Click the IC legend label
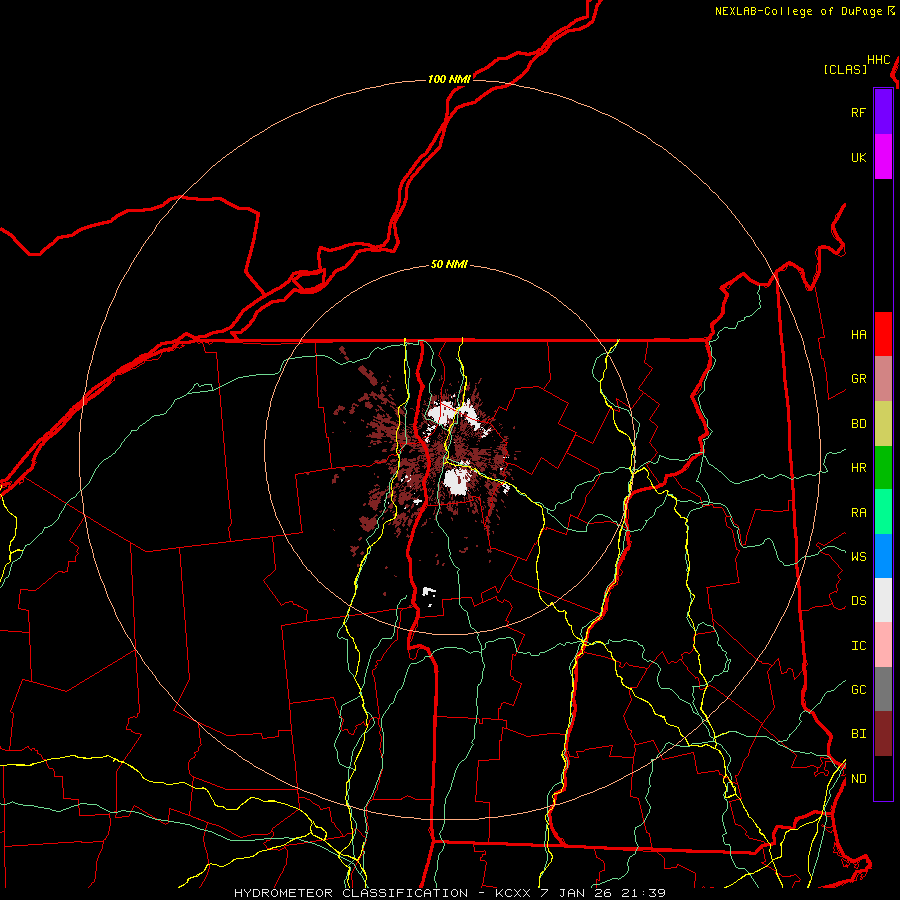900x900 pixels. click(x=858, y=646)
